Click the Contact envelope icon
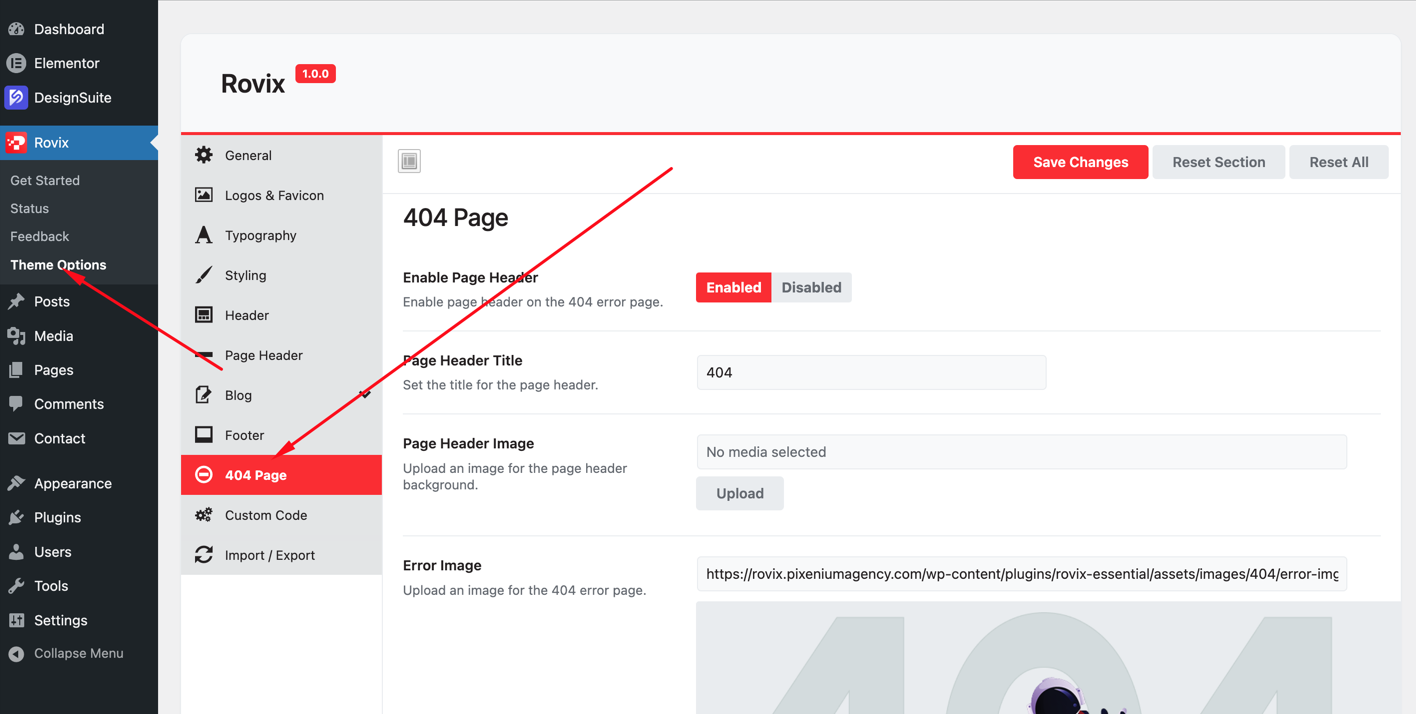Image resolution: width=1417 pixels, height=714 pixels. coord(16,438)
